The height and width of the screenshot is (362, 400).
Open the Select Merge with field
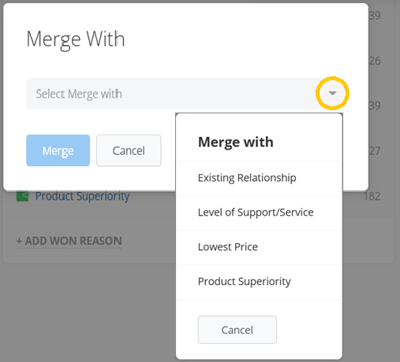coord(186,94)
